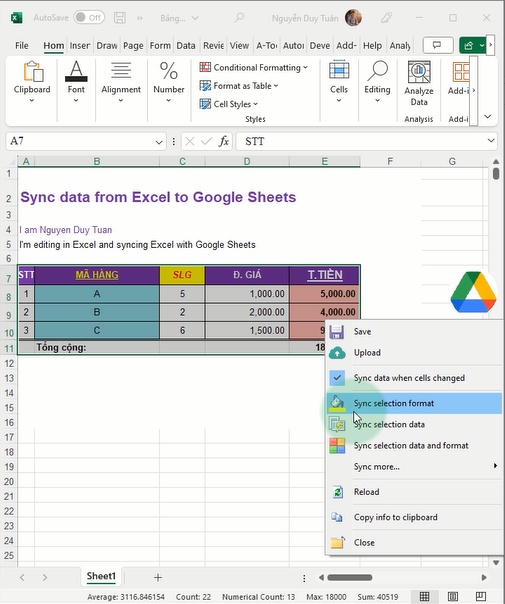Click the Tổng cộng cell

[x=97, y=347]
